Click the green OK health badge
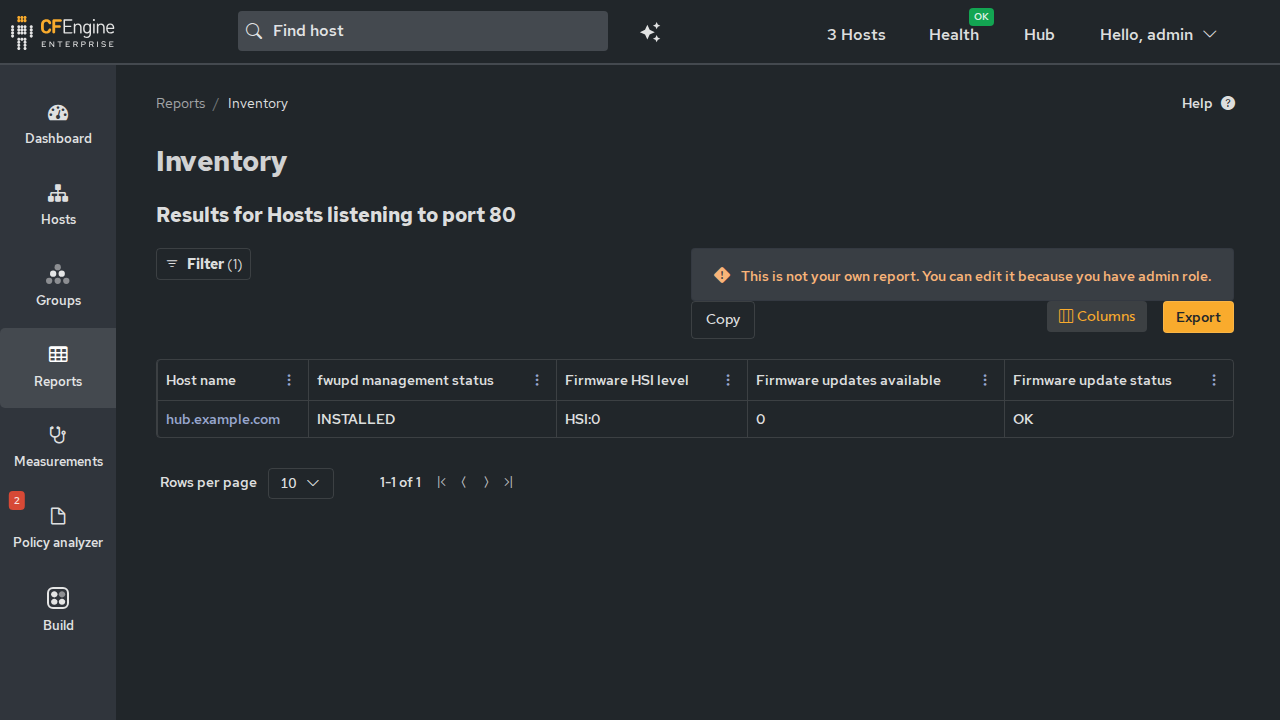Screen dimensions: 1280x720 [981, 16]
